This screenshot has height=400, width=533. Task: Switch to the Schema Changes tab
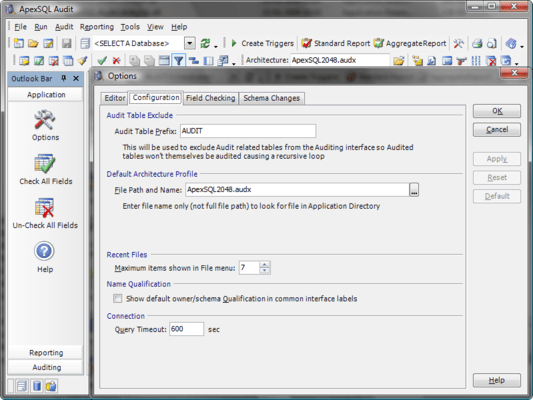pyautogui.click(x=272, y=98)
